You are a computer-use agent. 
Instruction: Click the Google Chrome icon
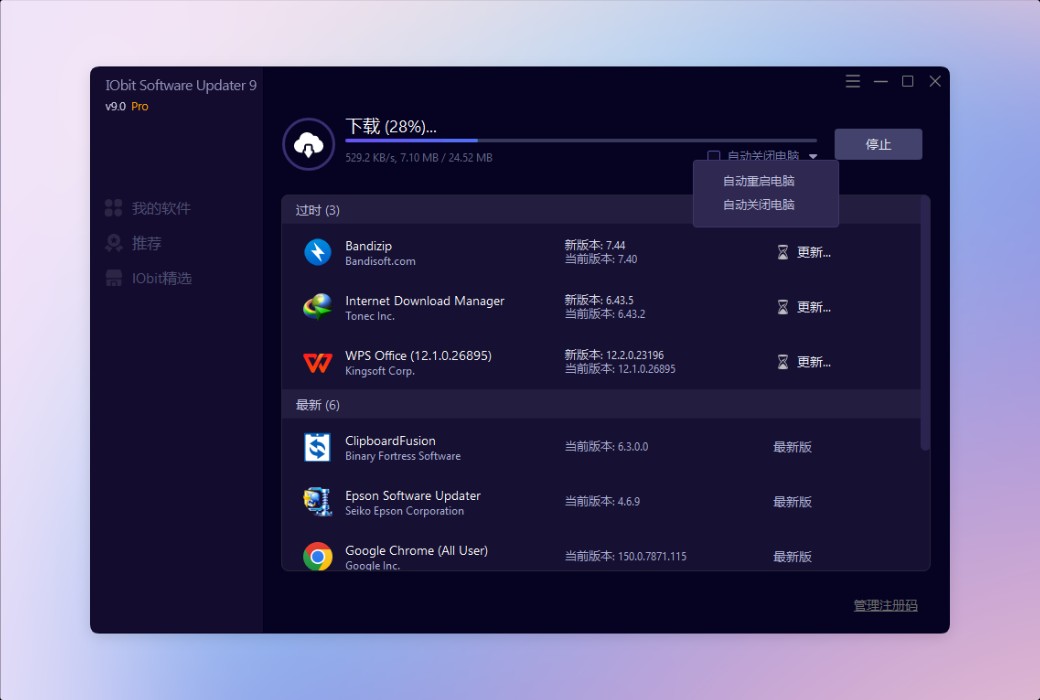318,557
